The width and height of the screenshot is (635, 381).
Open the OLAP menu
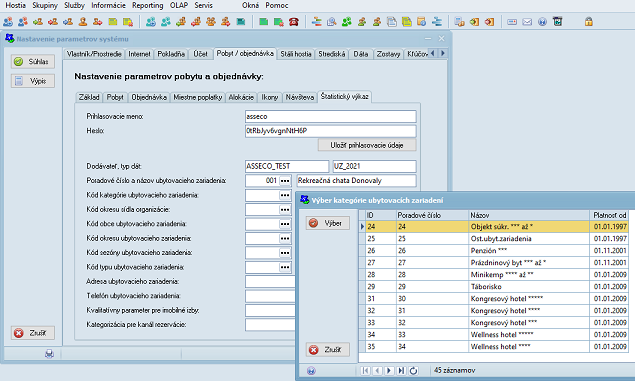point(179,5)
